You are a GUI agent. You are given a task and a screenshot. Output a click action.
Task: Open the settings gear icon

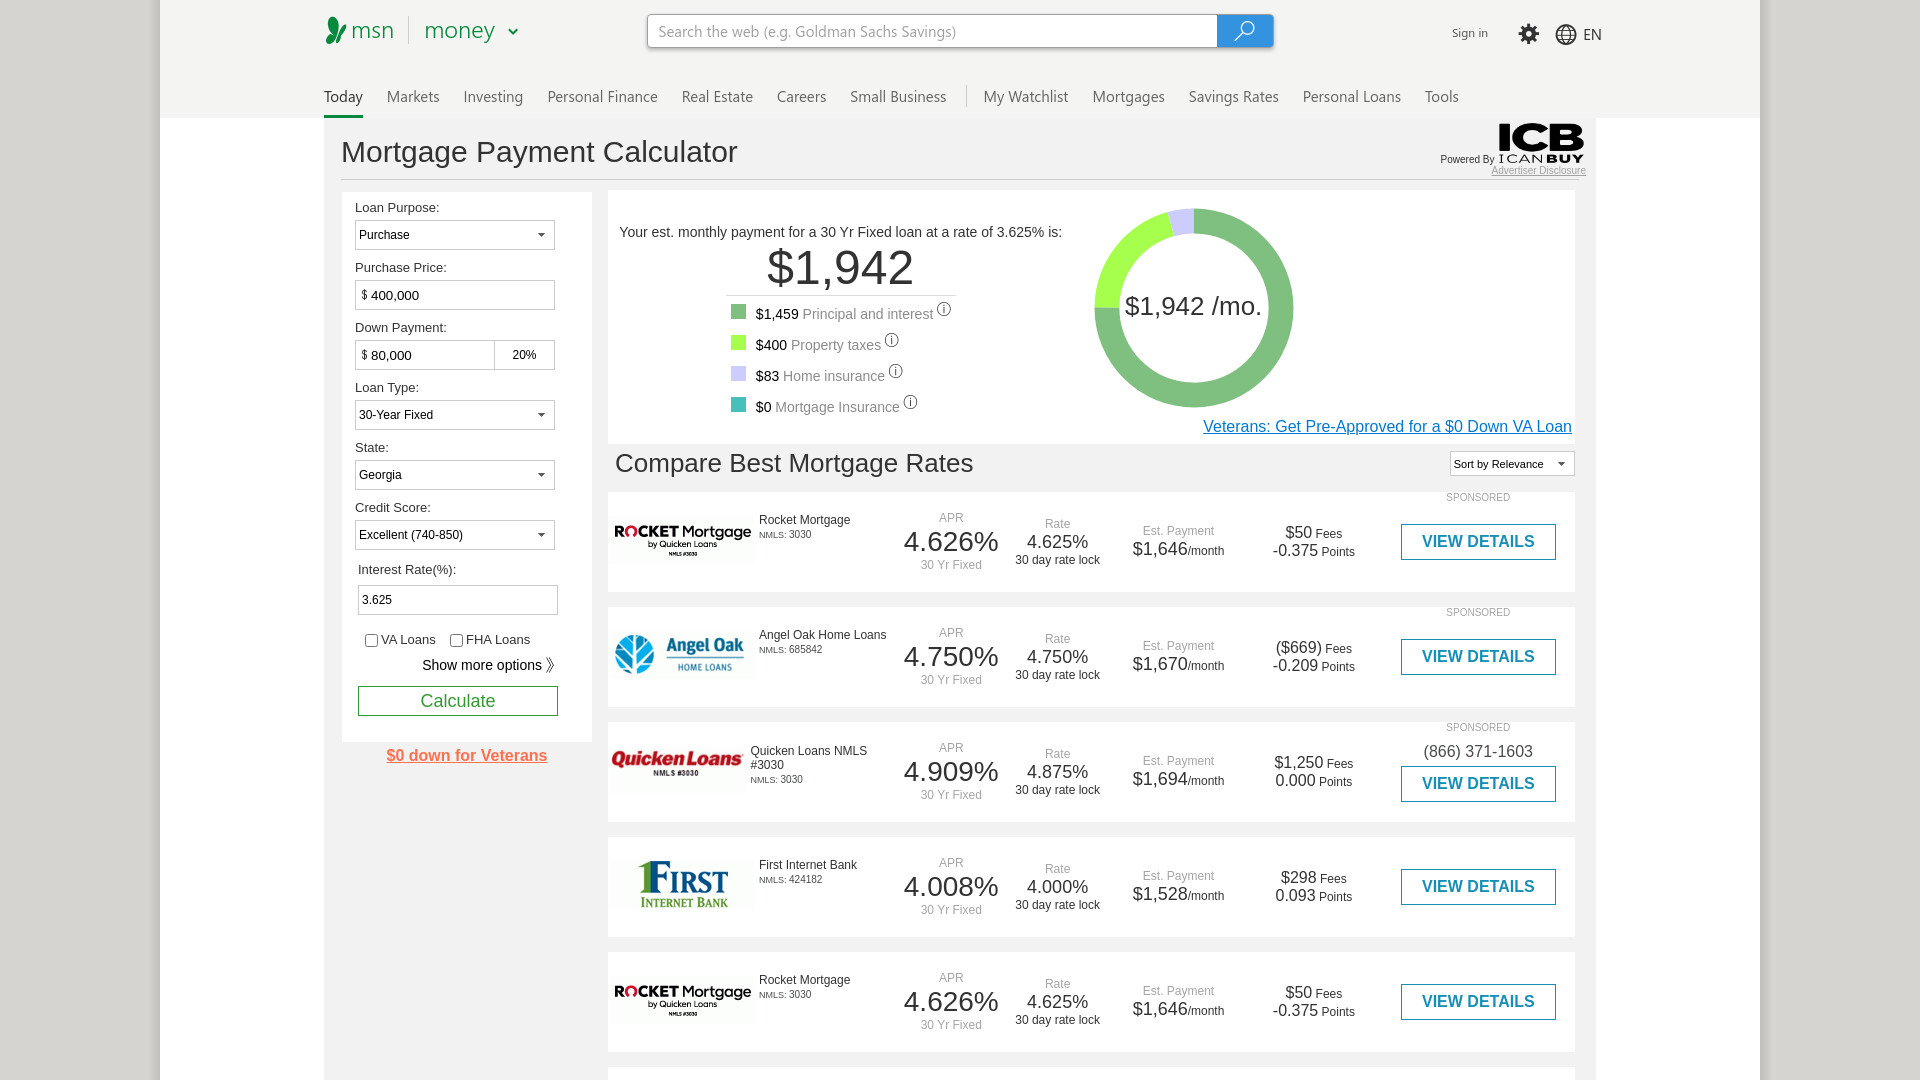pos(1528,34)
